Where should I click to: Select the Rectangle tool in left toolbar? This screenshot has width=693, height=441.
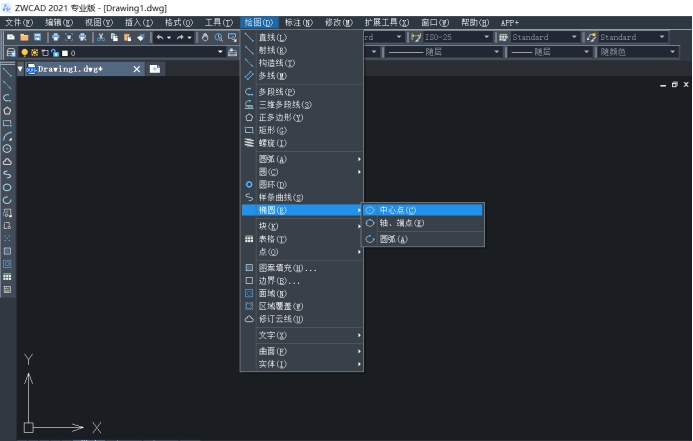(8, 123)
